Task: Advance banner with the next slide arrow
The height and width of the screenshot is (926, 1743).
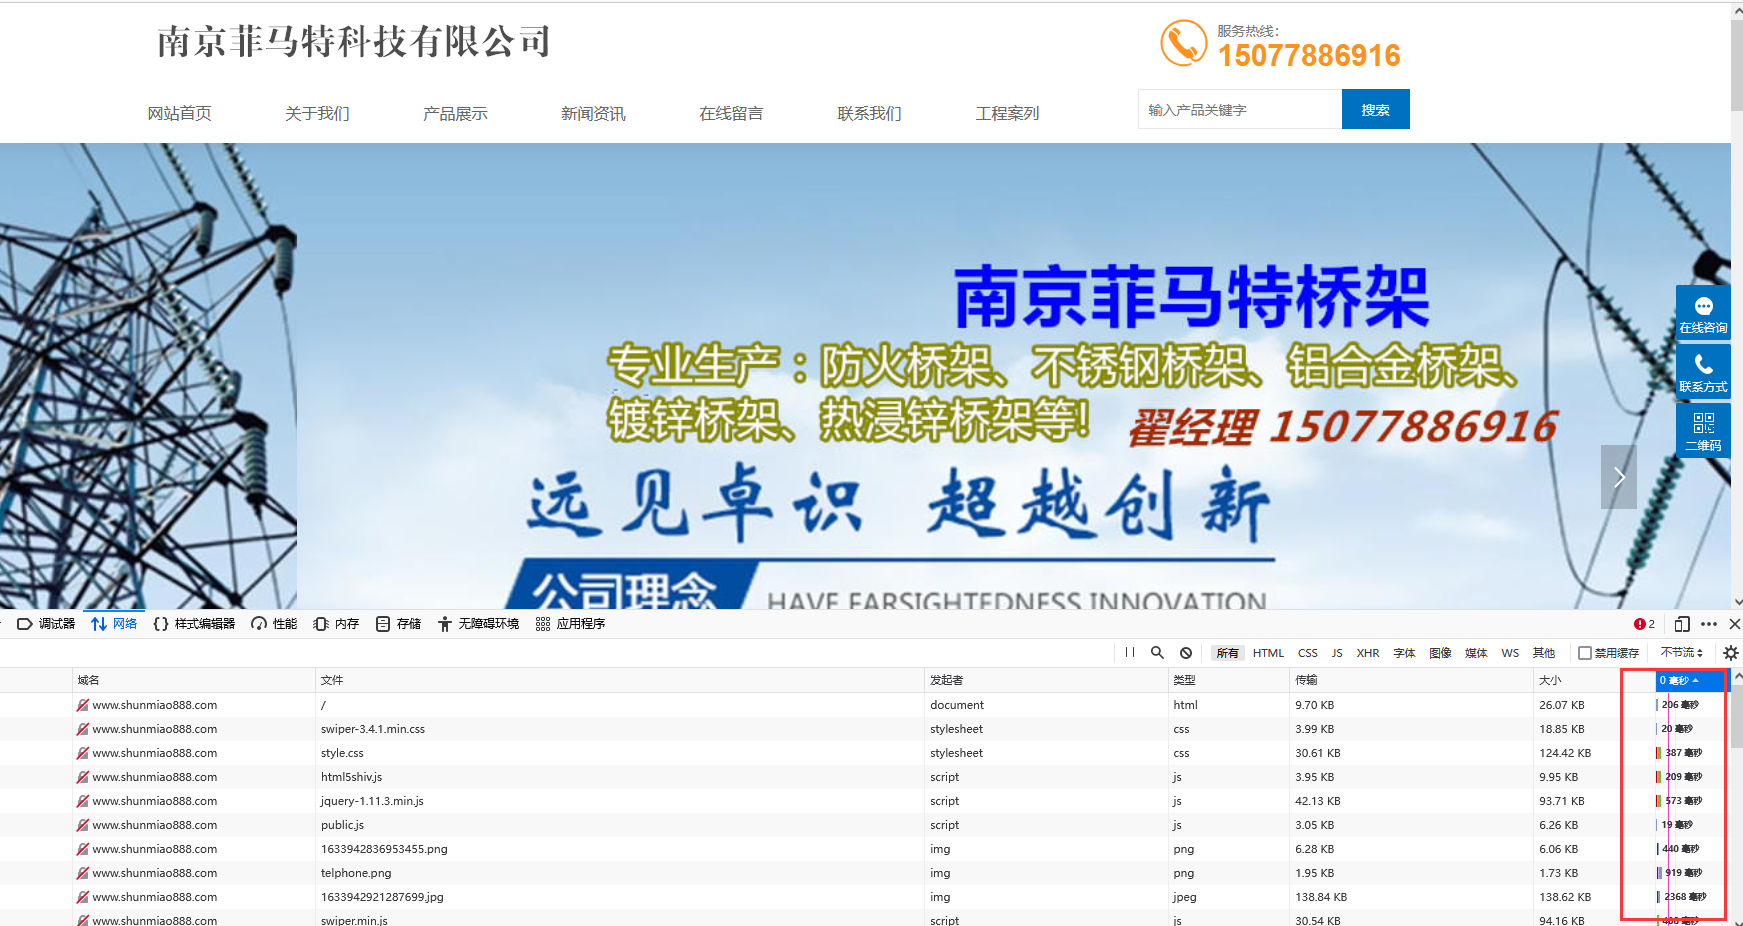Action: point(1619,477)
